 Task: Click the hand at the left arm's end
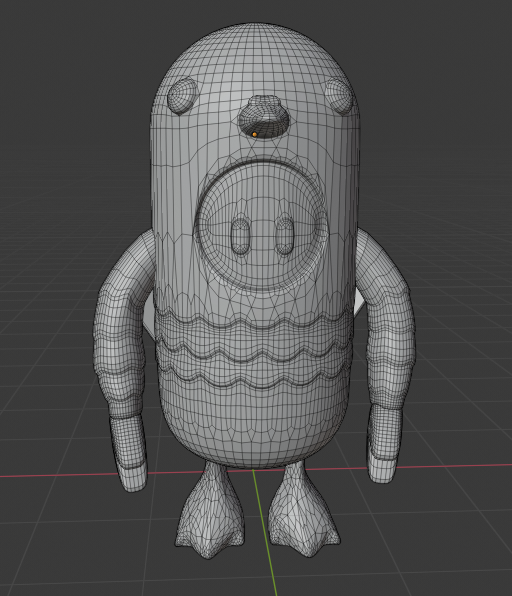point(129,452)
